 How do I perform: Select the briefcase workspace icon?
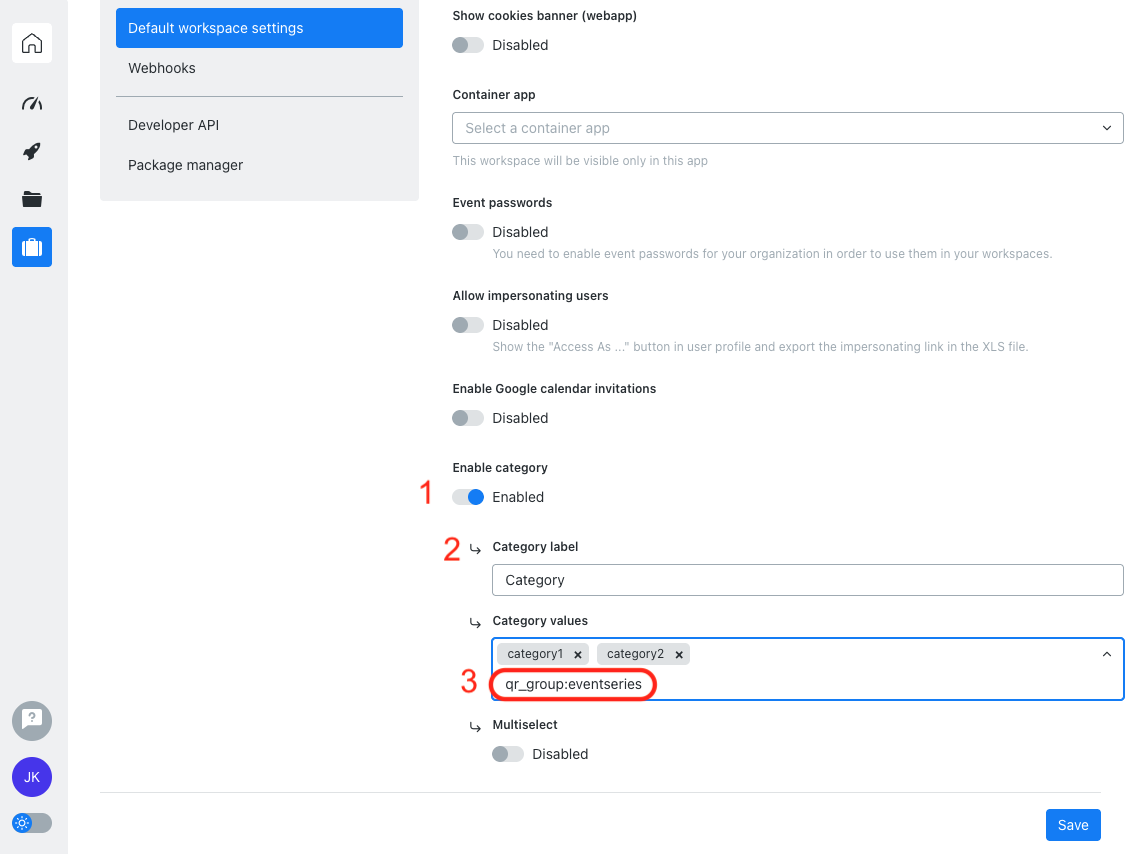click(32, 247)
